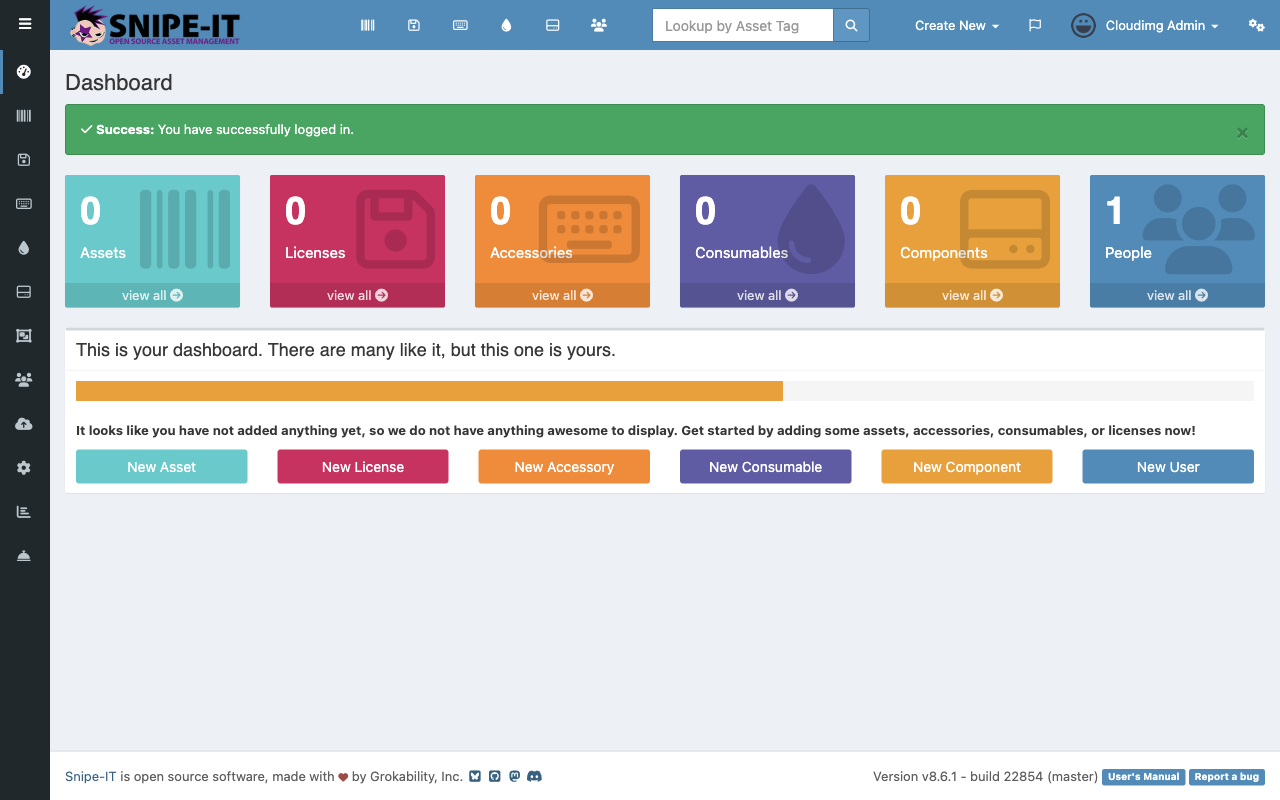View all Accessories from the orange card
1280x800 pixels.
click(562, 295)
